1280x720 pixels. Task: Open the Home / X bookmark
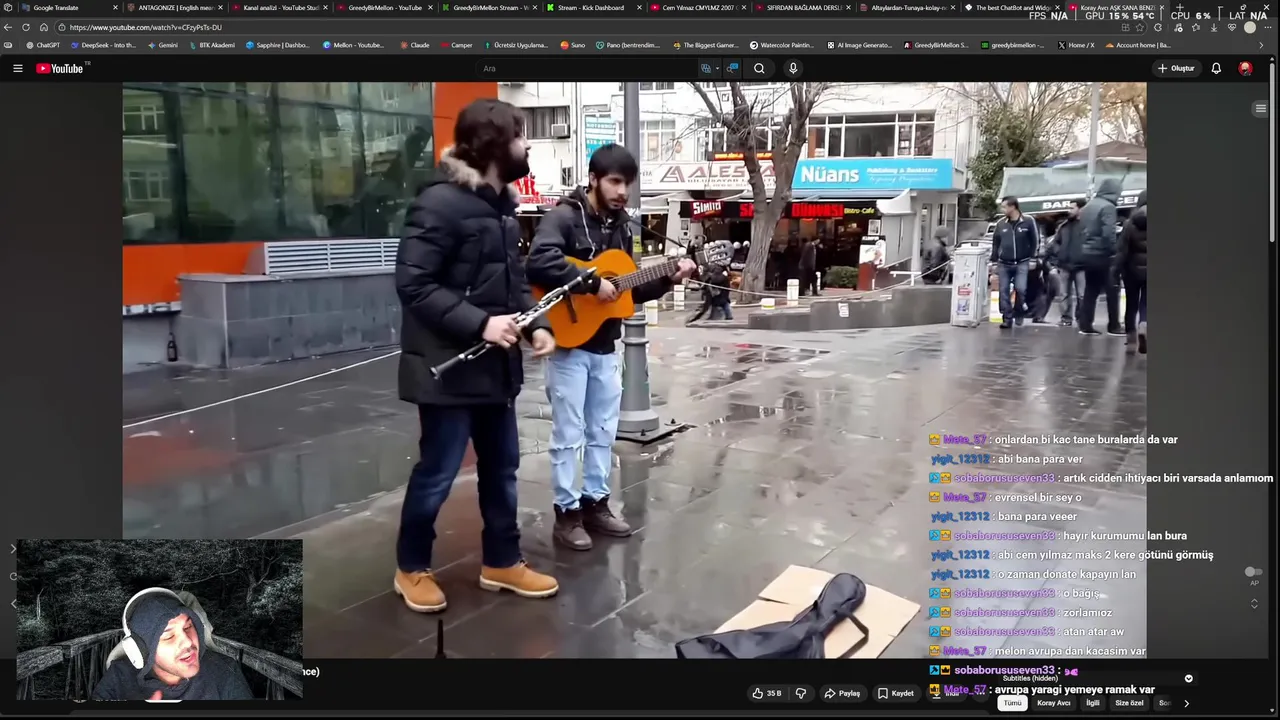pyautogui.click(x=1076, y=45)
